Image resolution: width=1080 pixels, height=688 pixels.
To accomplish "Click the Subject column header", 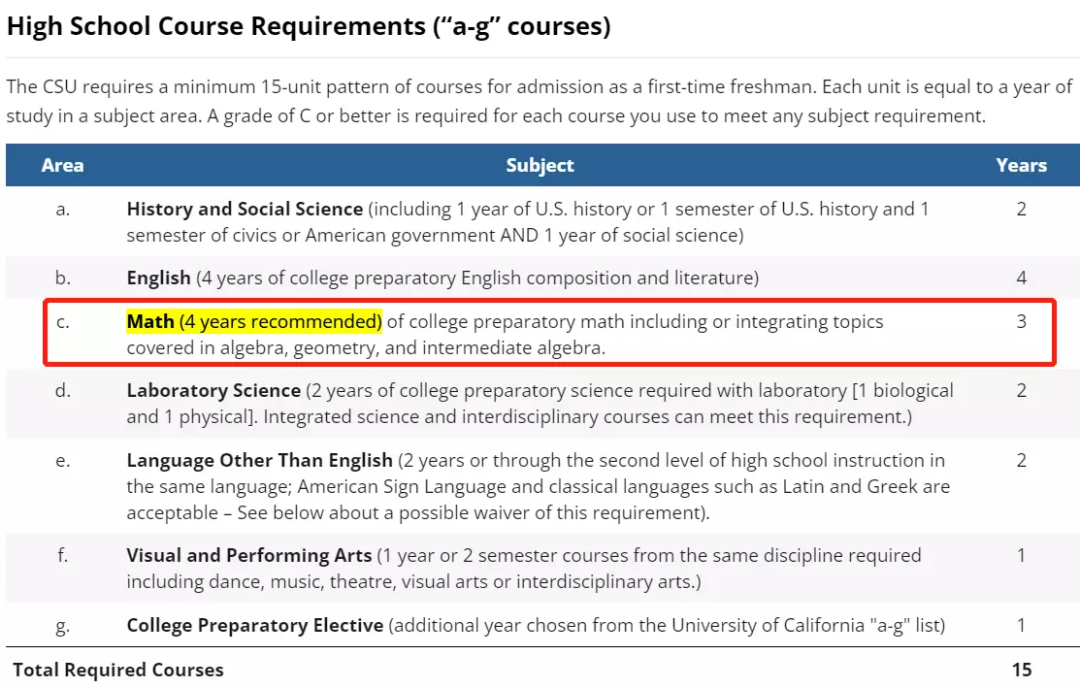I will click(540, 165).
